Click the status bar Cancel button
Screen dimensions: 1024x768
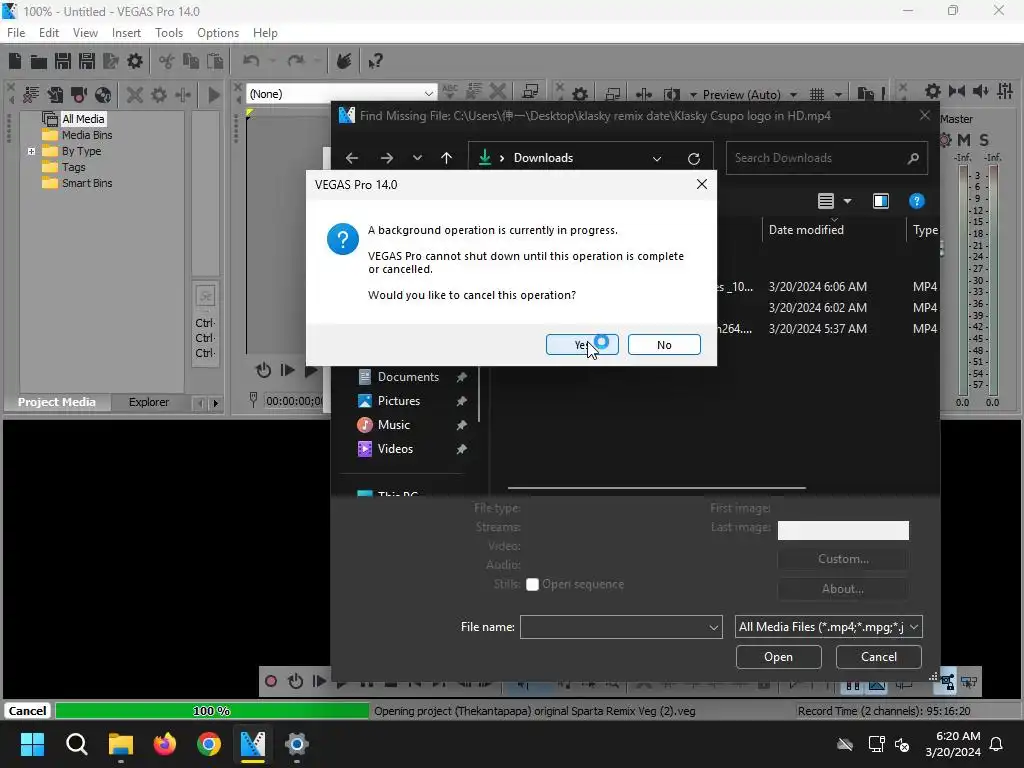[x=27, y=711]
